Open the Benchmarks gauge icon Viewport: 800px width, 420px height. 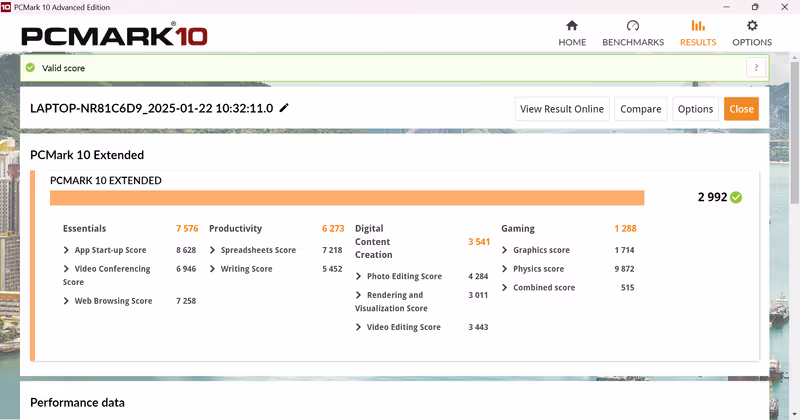632,26
